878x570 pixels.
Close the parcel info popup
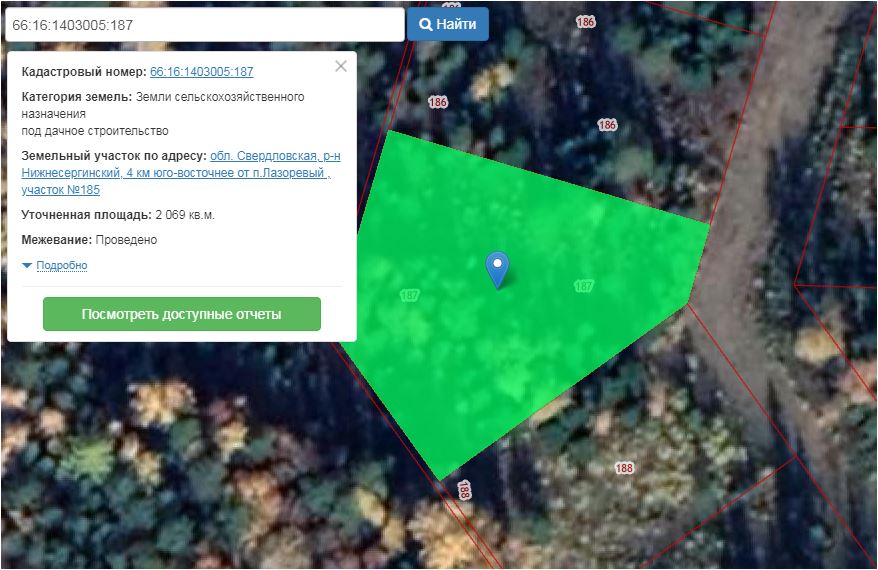coord(340,66)
